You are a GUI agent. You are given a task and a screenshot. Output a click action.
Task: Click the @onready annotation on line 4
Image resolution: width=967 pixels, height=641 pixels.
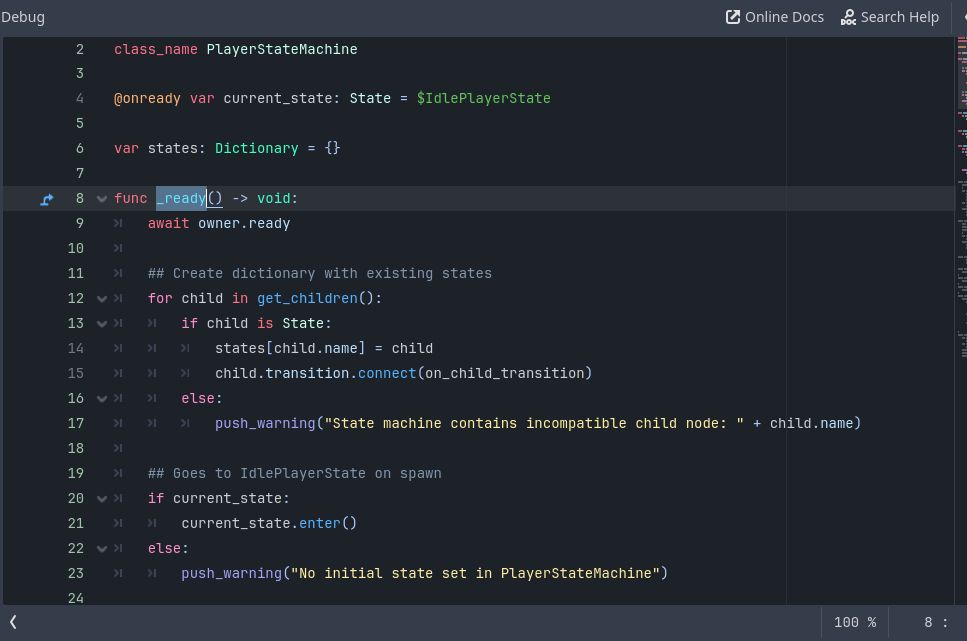(147, 99)
